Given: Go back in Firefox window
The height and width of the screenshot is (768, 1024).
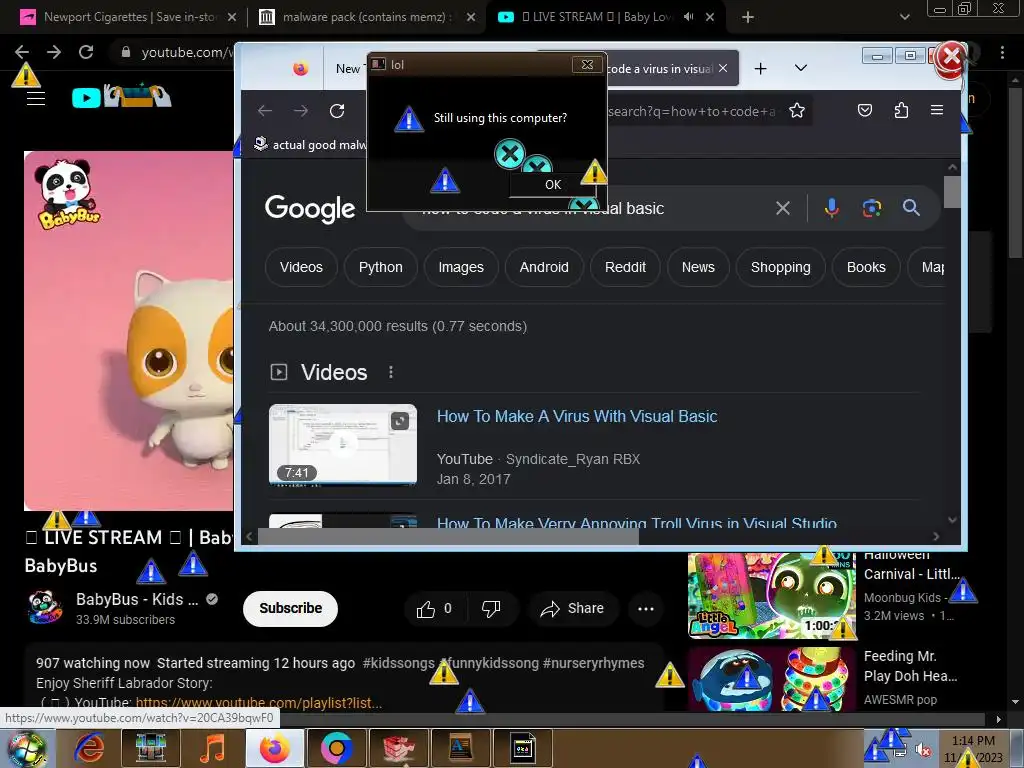Looking at the screenshot, I should (x=264, y=111).
